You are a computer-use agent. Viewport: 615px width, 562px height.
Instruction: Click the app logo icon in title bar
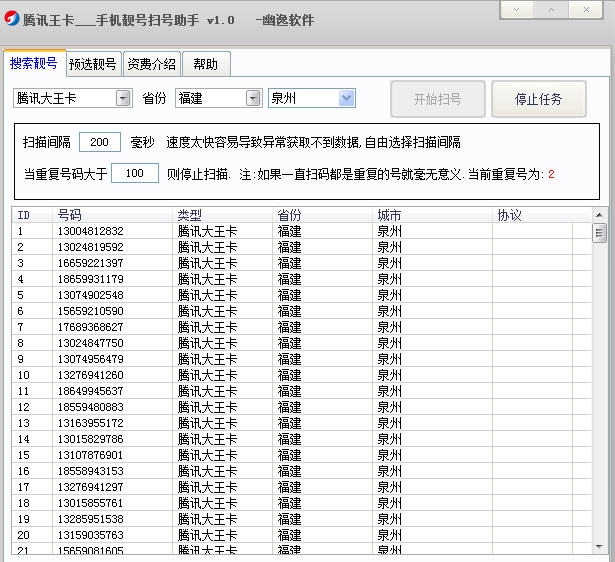[11, 18]
